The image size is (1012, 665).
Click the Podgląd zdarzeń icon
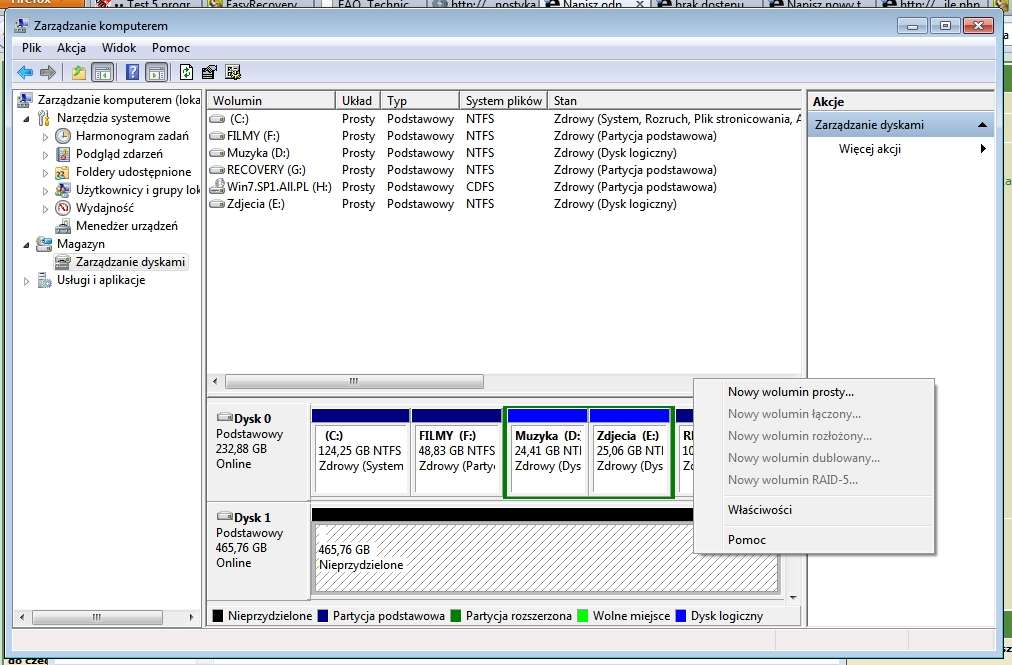63,154
